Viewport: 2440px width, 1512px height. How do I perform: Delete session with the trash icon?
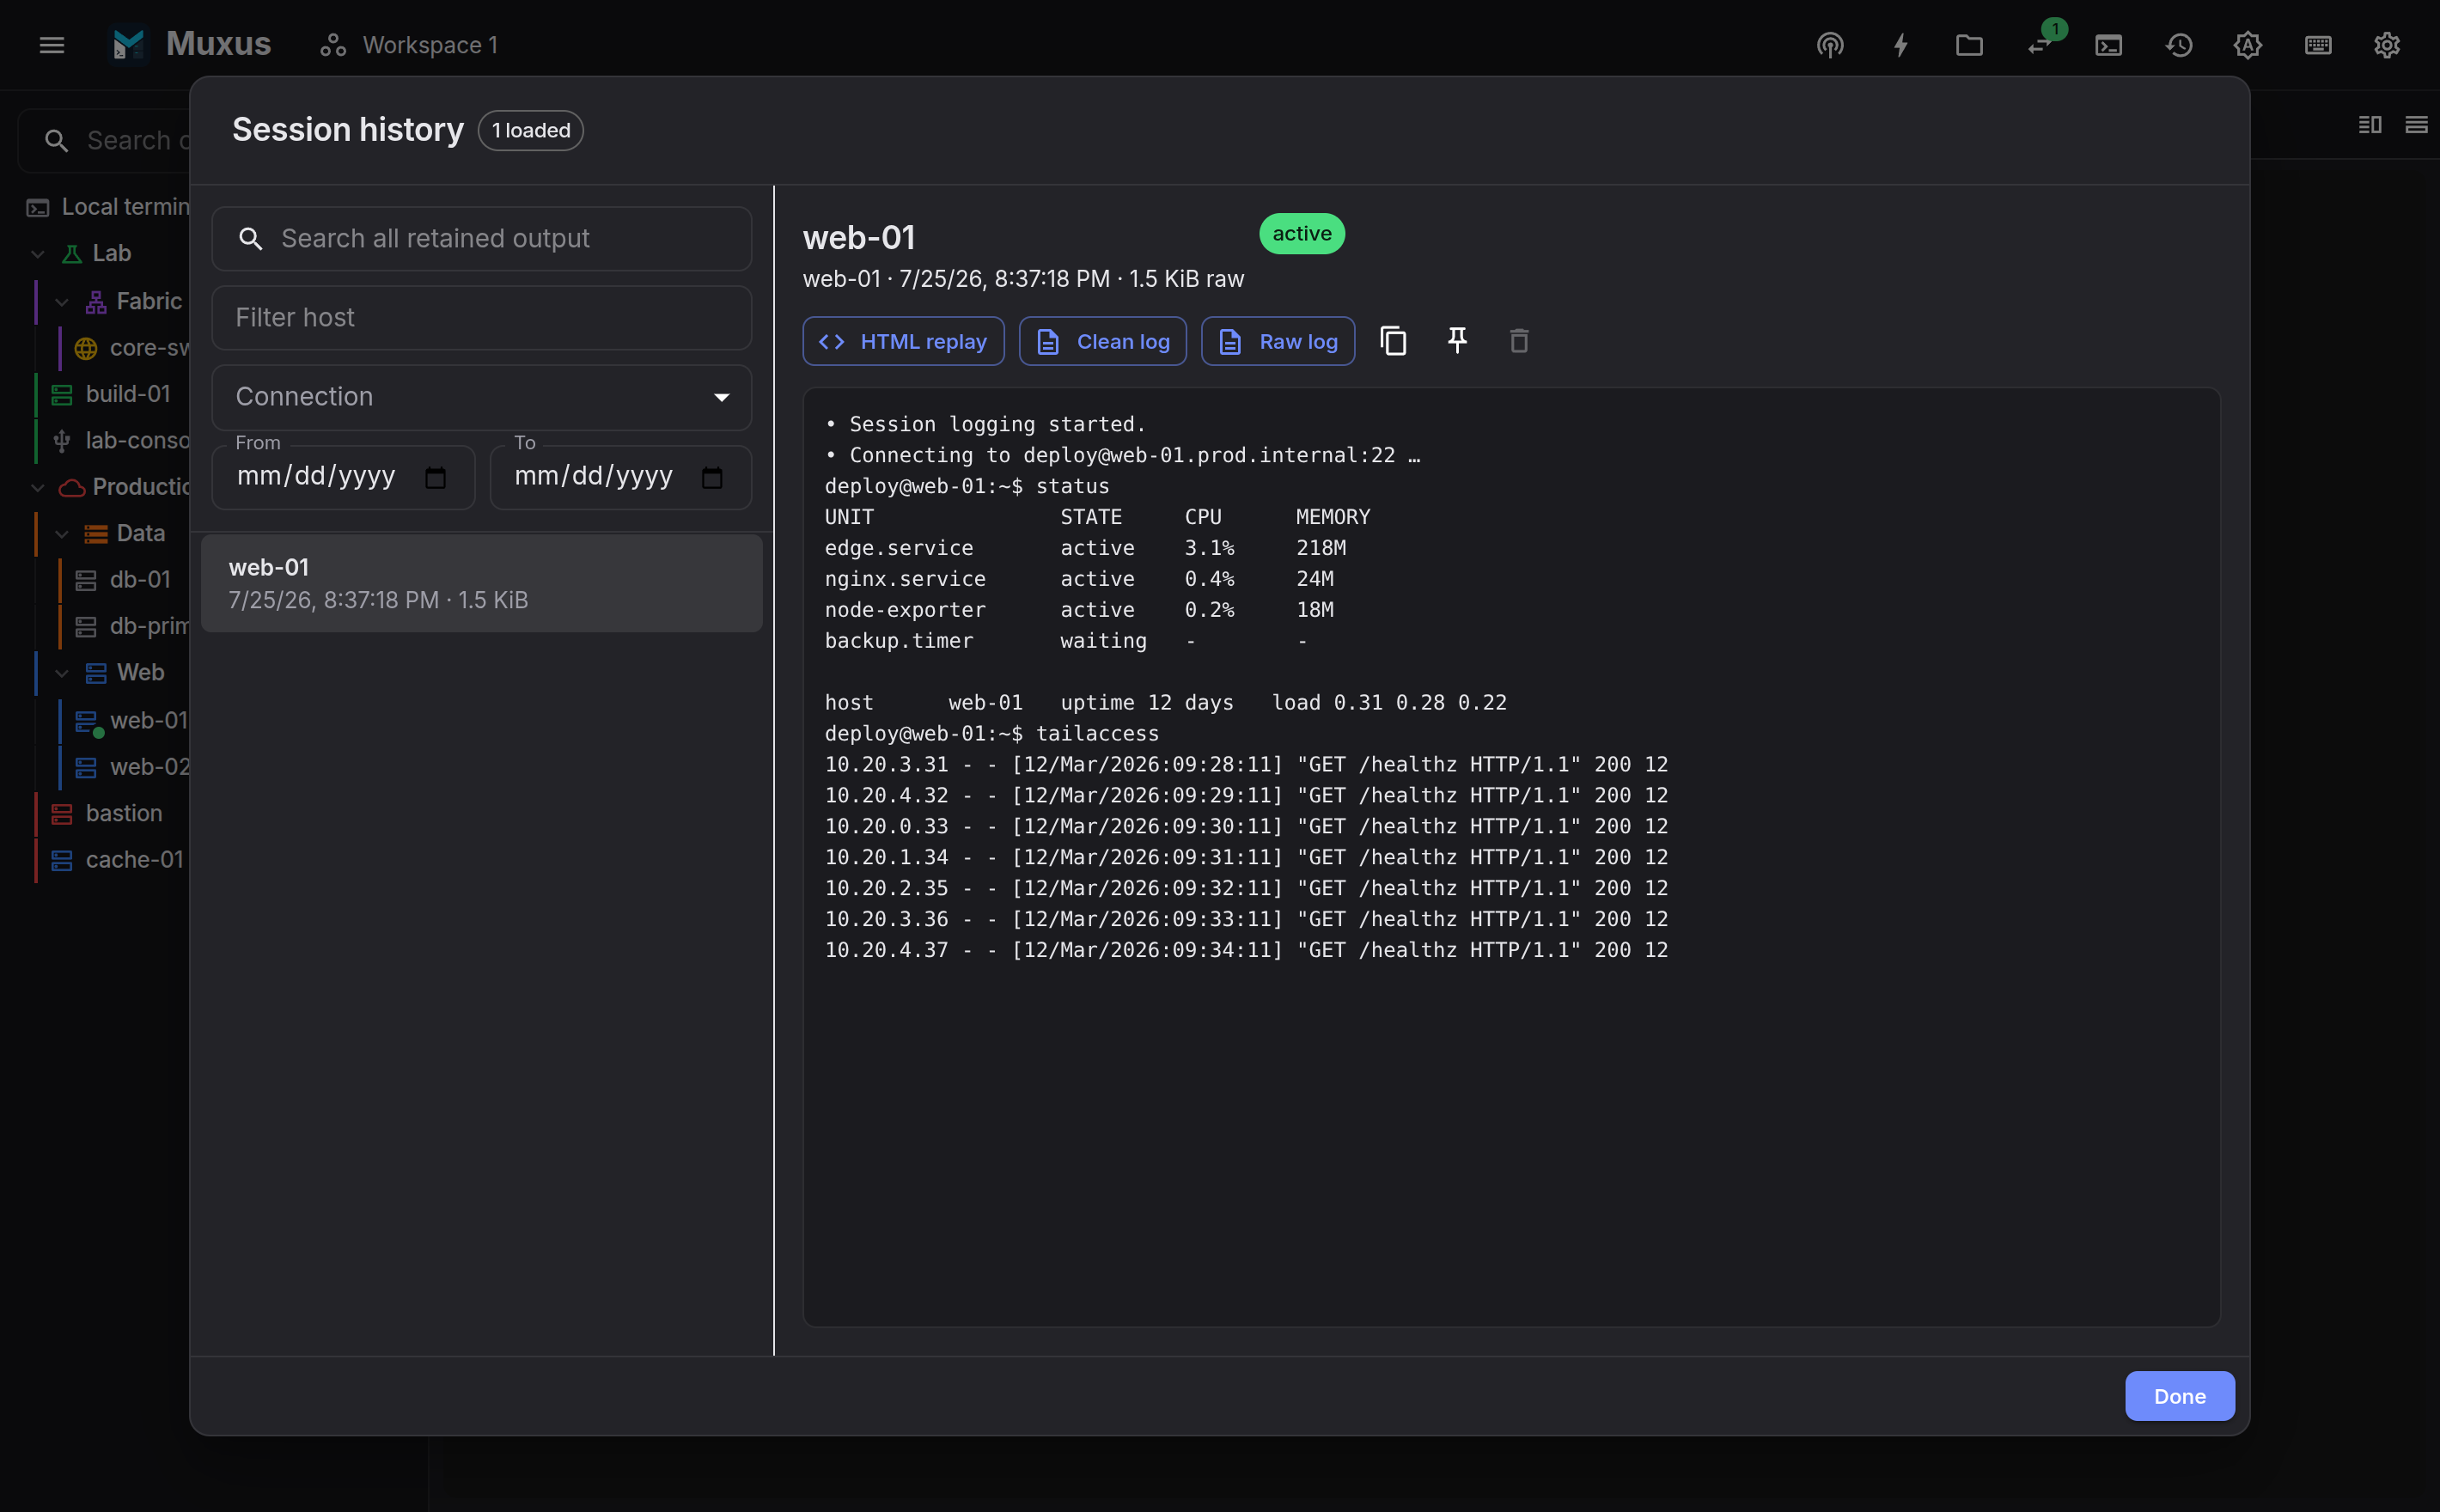point(1519,341)
